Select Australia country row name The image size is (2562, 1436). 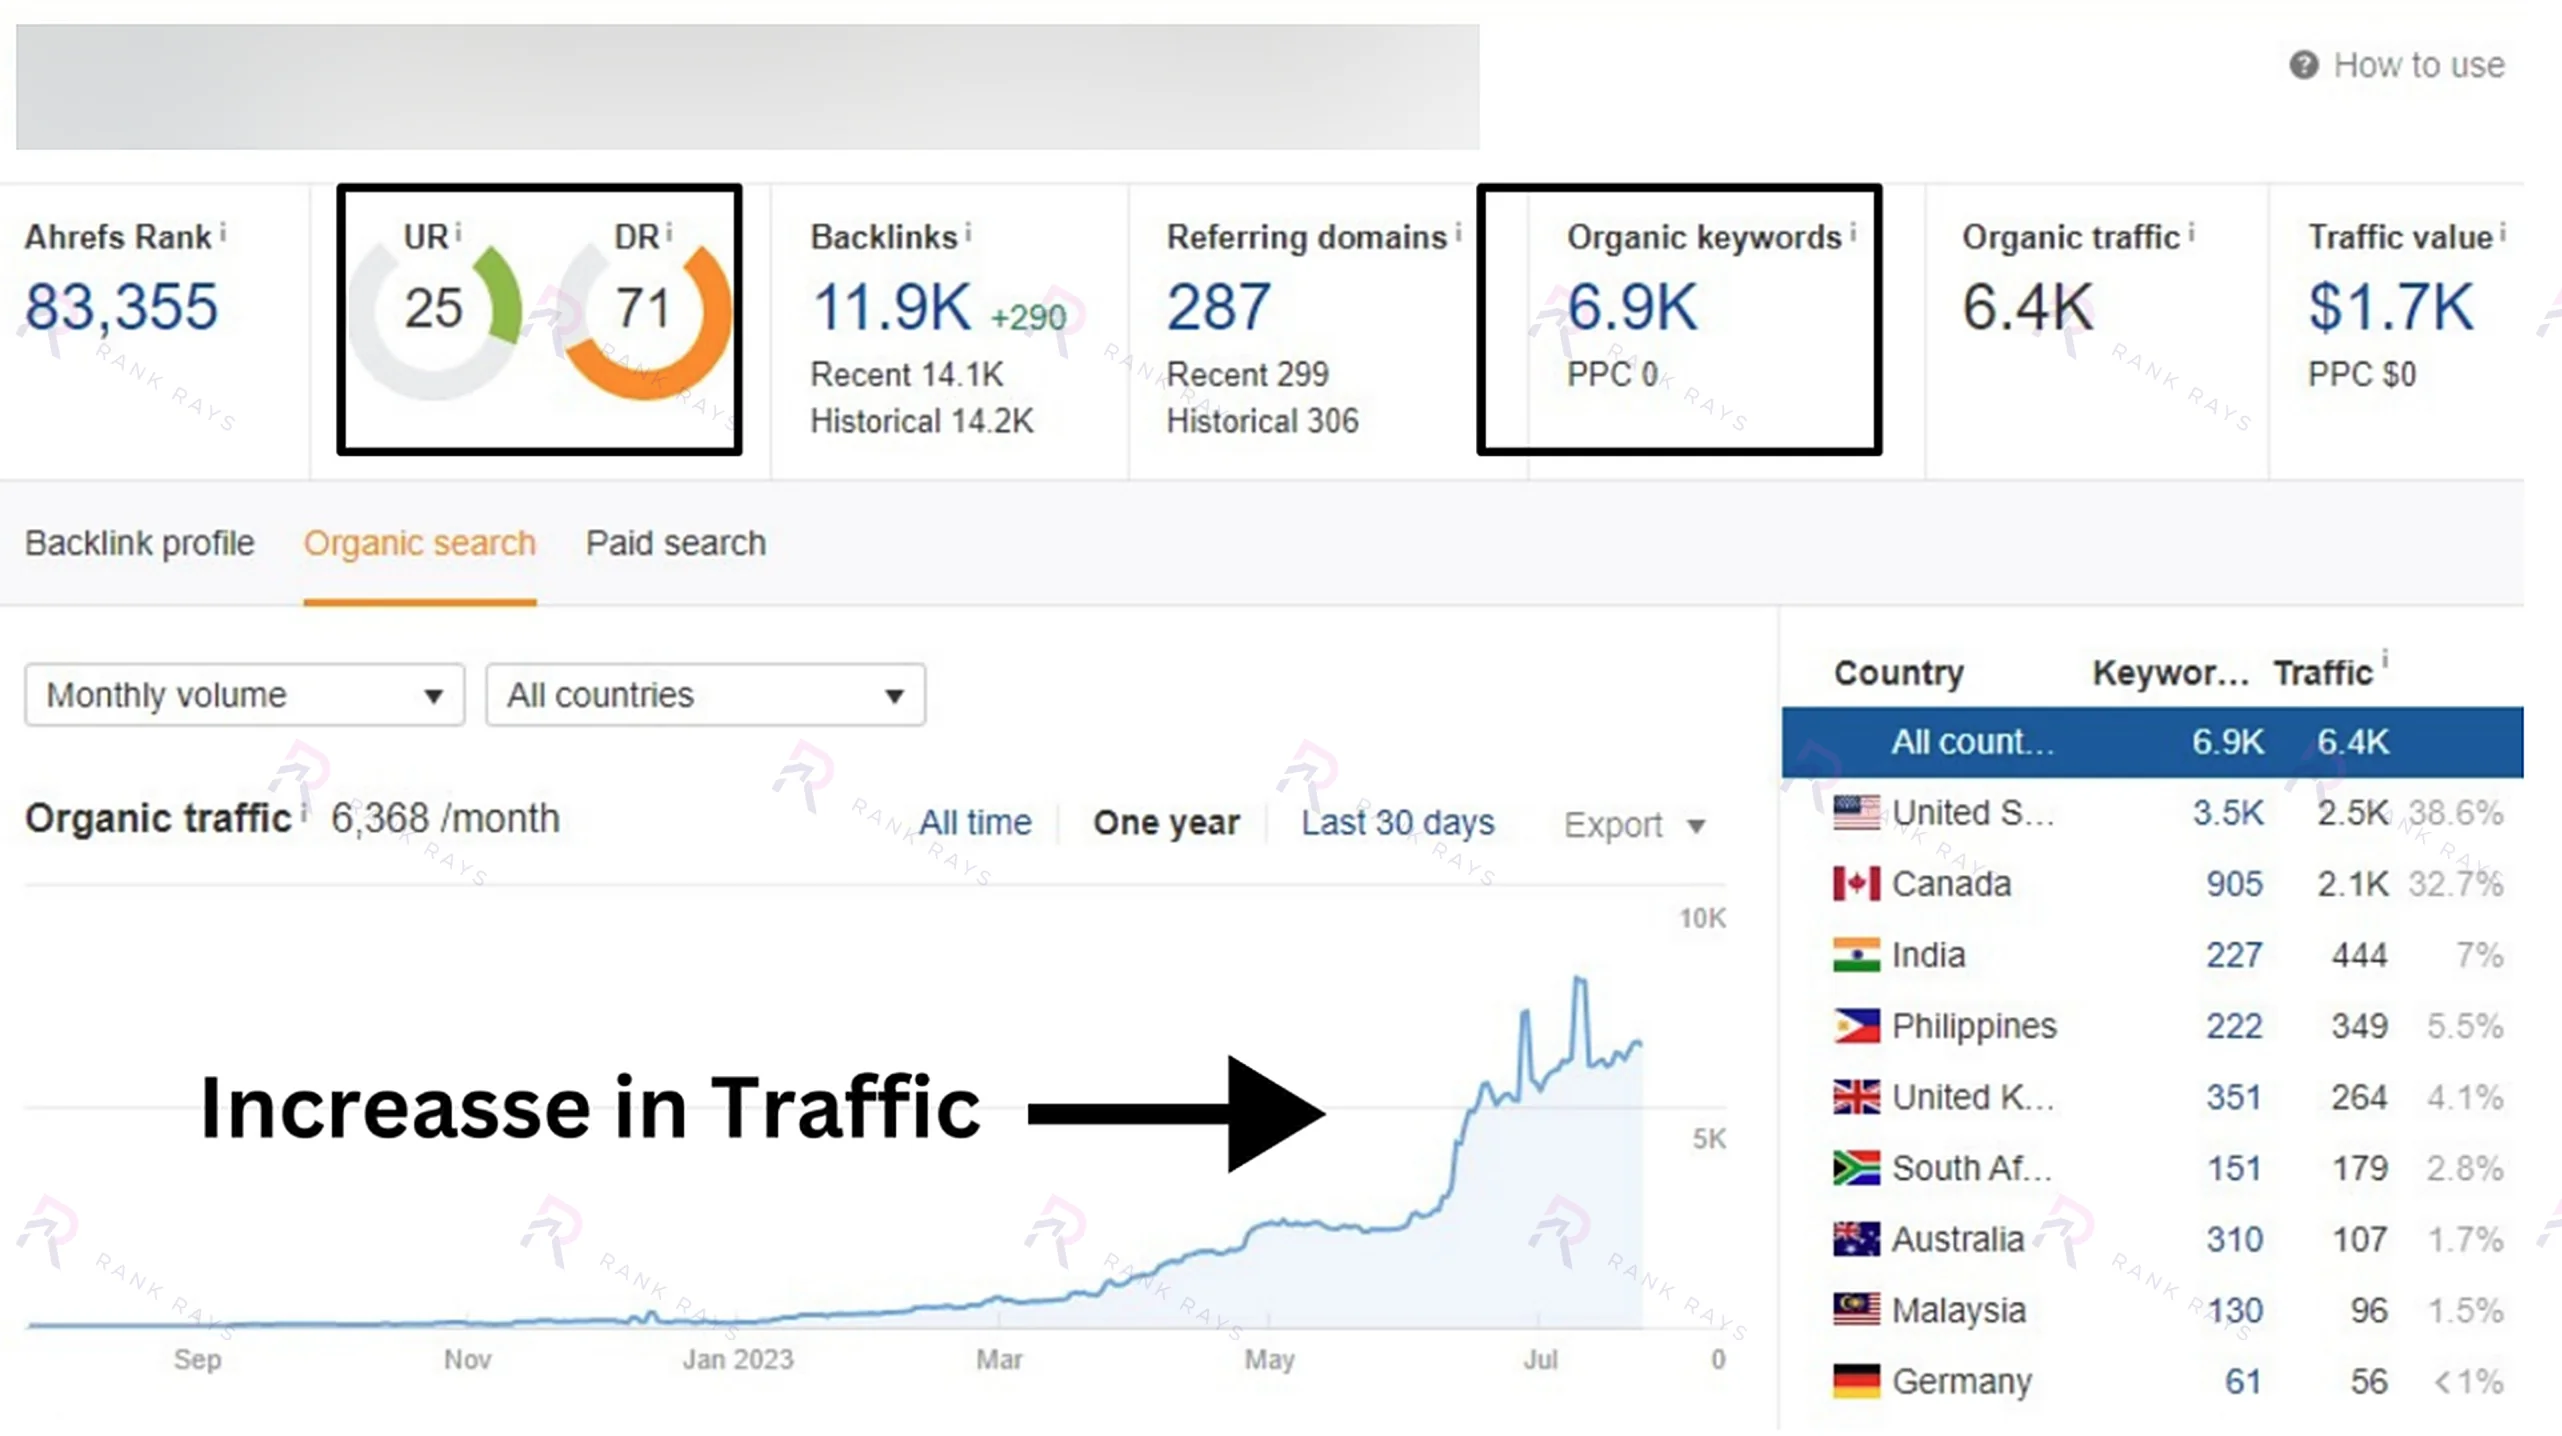click(x=1957, y=1239)
